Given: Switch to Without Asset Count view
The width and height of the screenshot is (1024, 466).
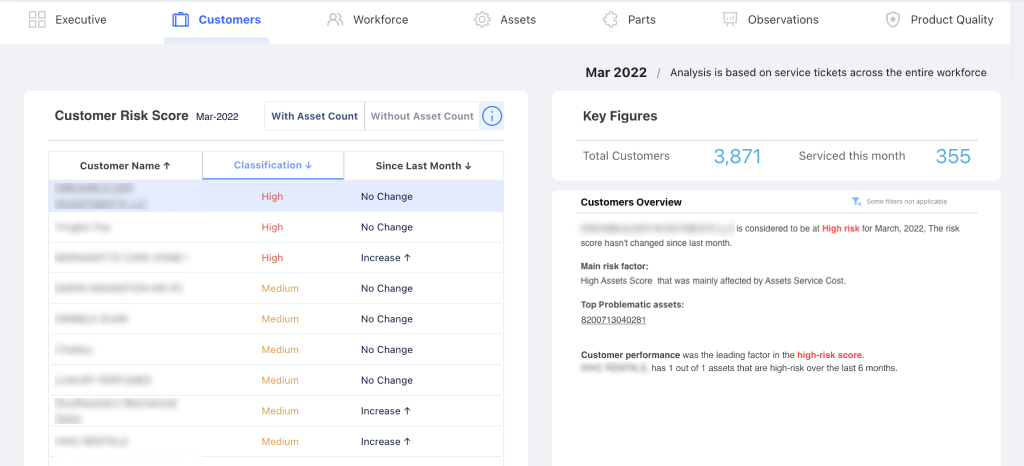Looking at the screenshot, I should (422, 116).
